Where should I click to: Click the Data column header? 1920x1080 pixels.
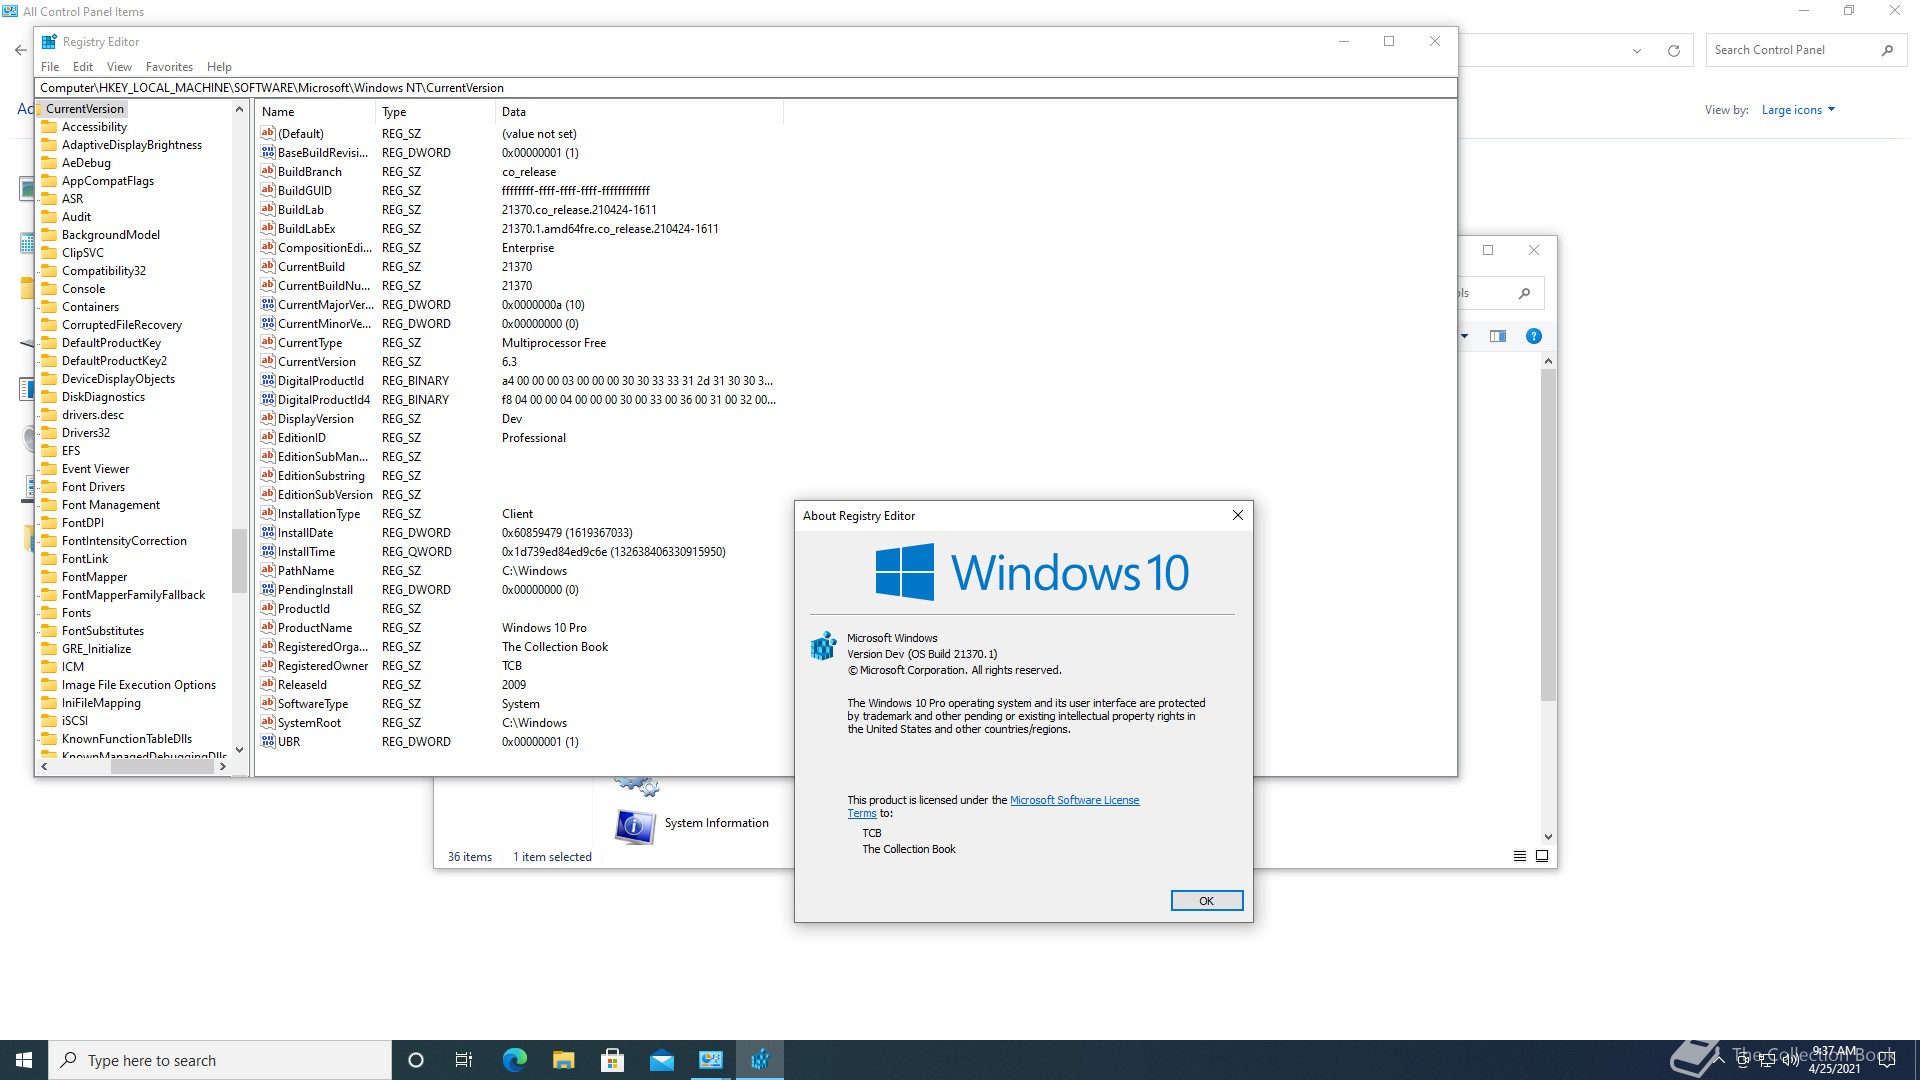pyautogui.click(x=638, y=112)
